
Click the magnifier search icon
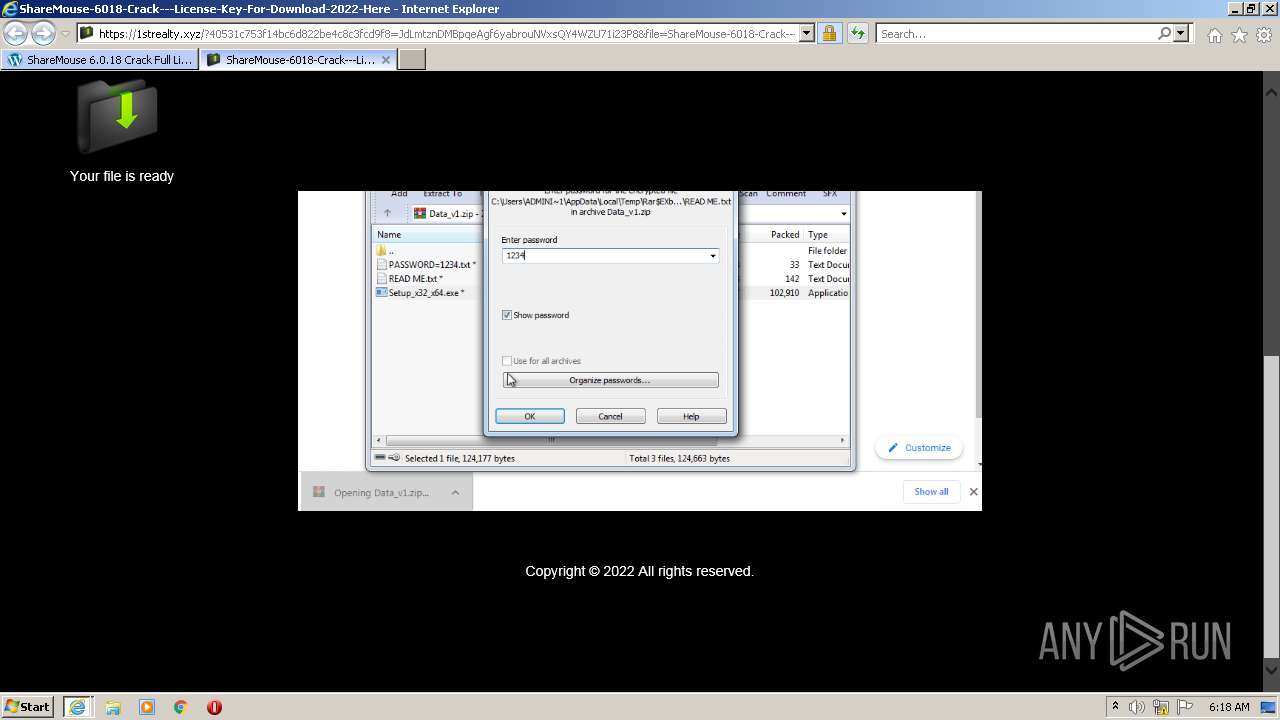1164,34
